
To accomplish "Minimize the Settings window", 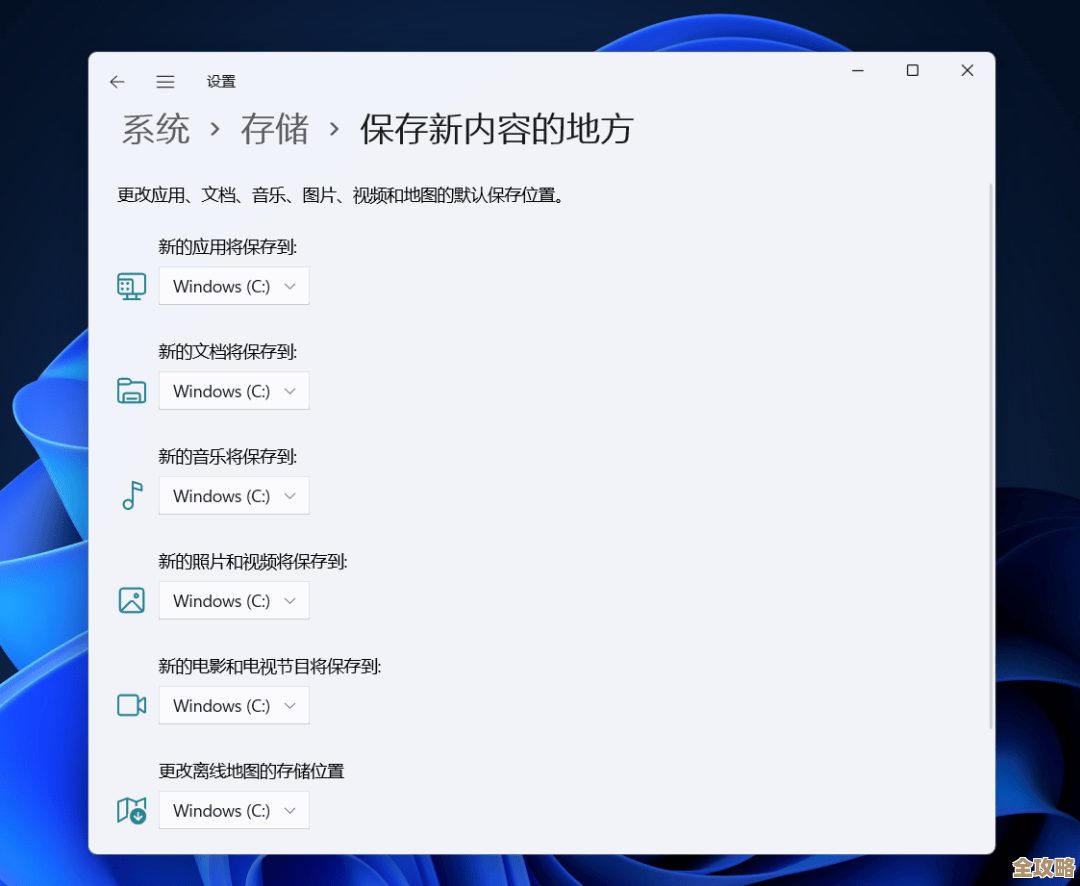I will (858, 70).
